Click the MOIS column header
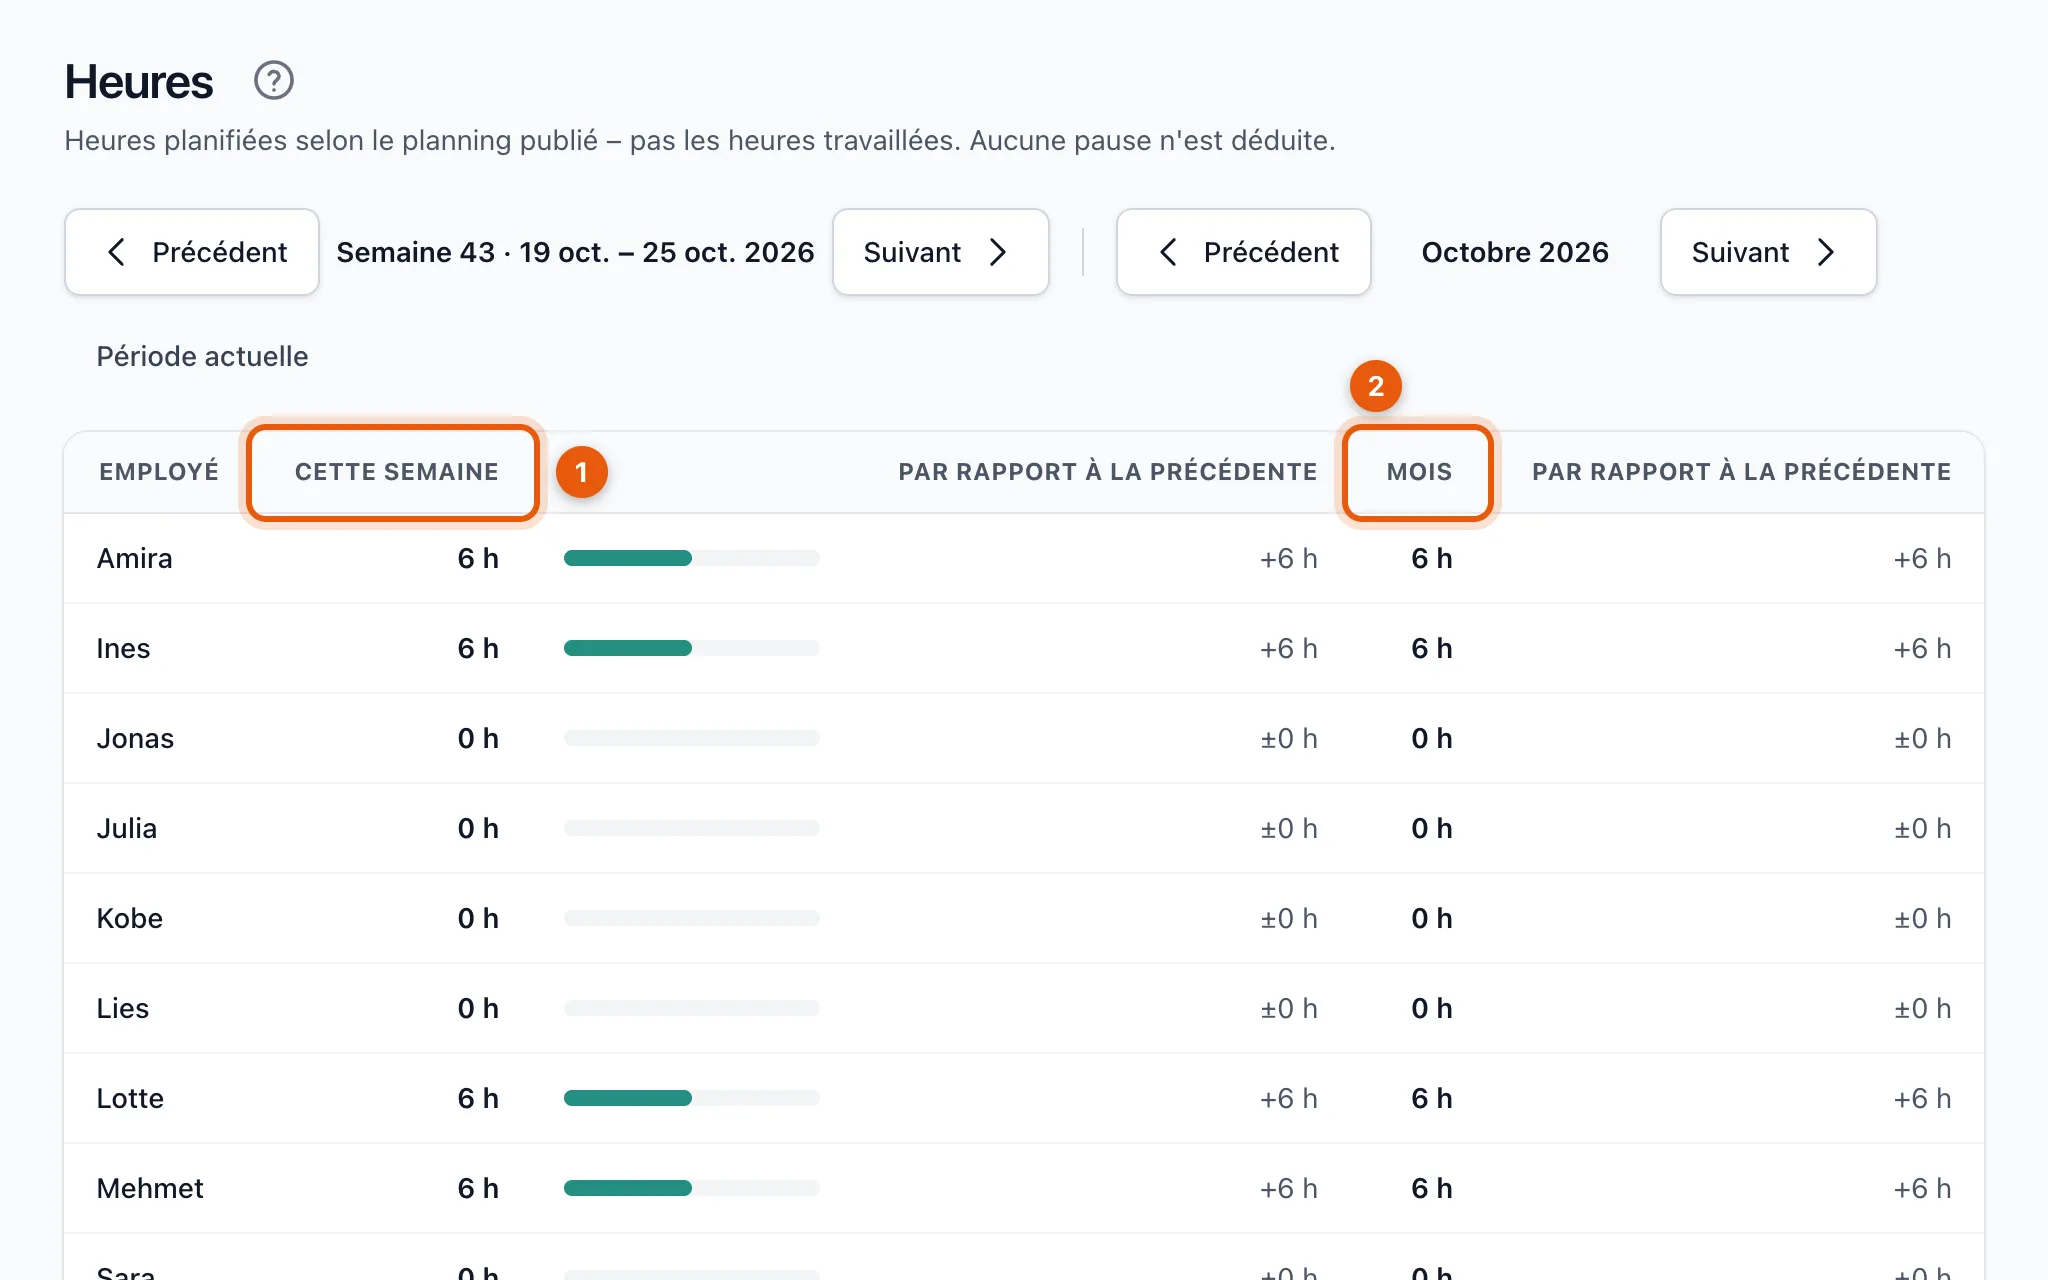Image resolution: width=2048 pixels, height=1280 pixels. click(1419, 472)
